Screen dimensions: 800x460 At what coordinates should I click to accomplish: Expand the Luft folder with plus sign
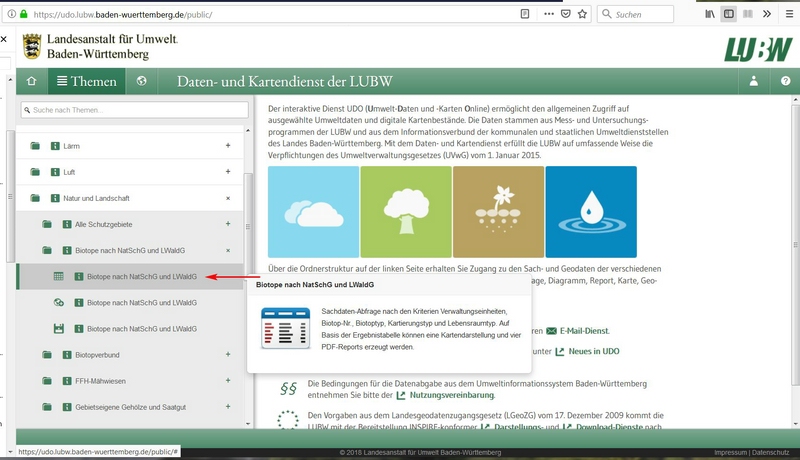[x=228, y=172]
